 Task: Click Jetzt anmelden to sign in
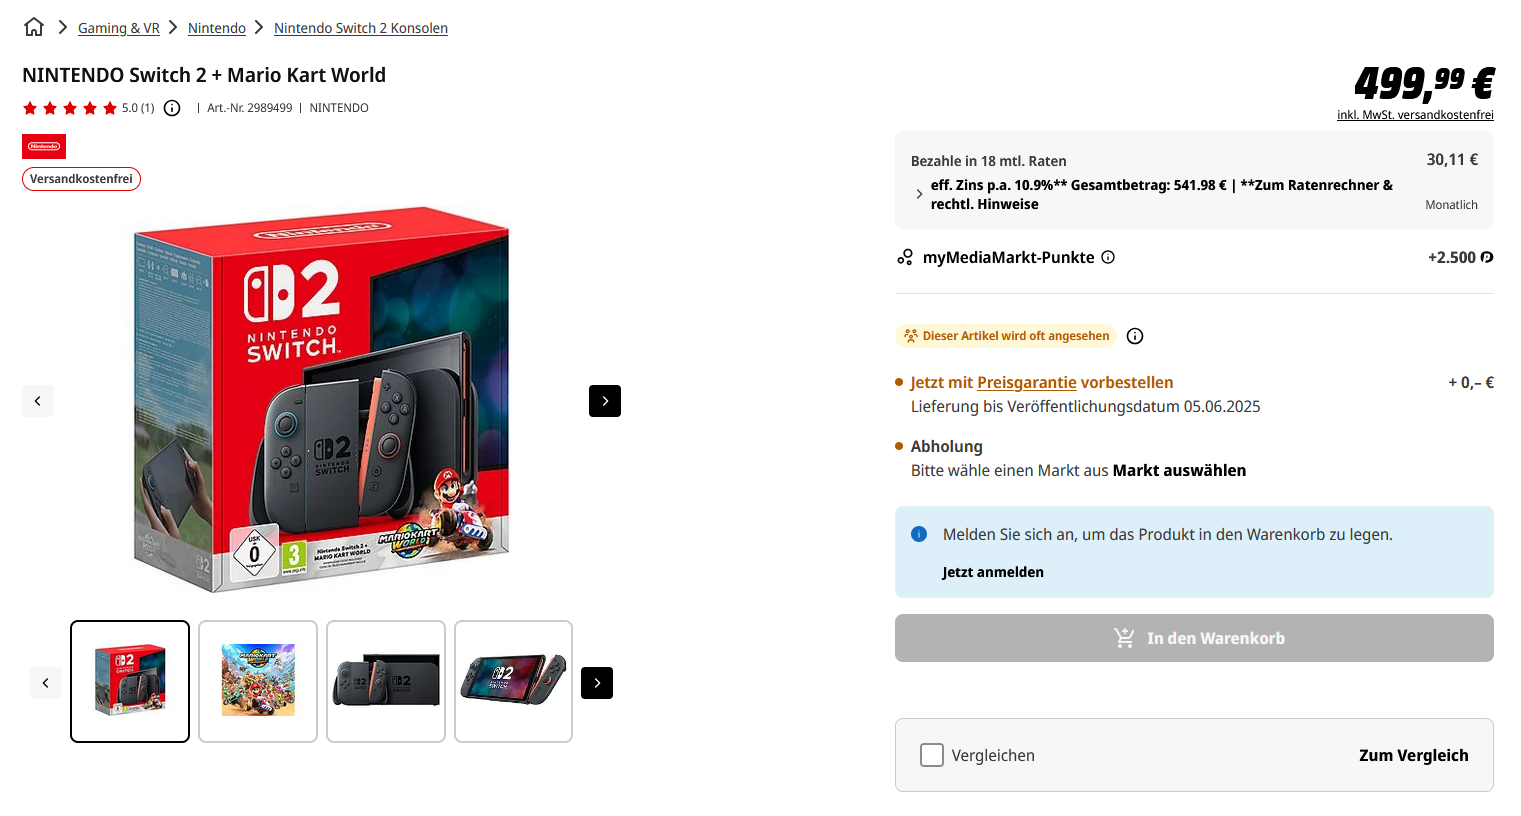(x=993, y=572)
